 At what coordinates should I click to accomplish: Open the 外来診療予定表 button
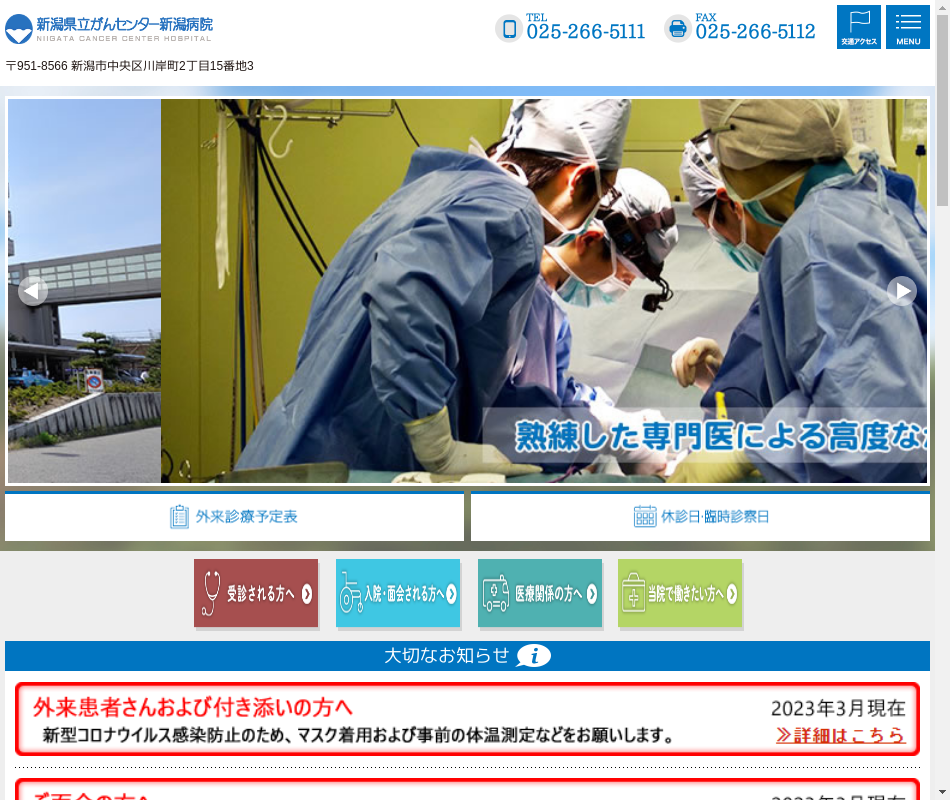pyautogui.click(x=234, y=516)
